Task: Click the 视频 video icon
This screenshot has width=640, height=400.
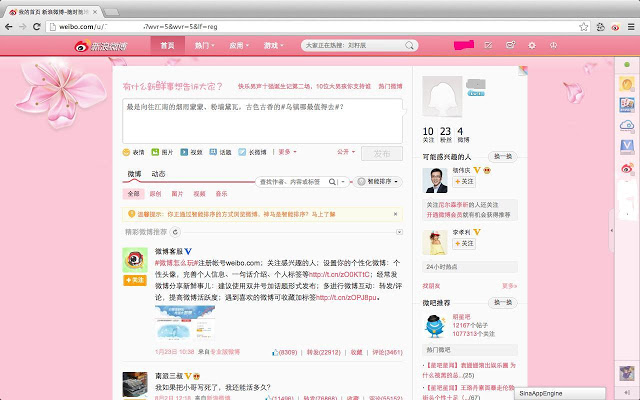Action: point(184,152)
